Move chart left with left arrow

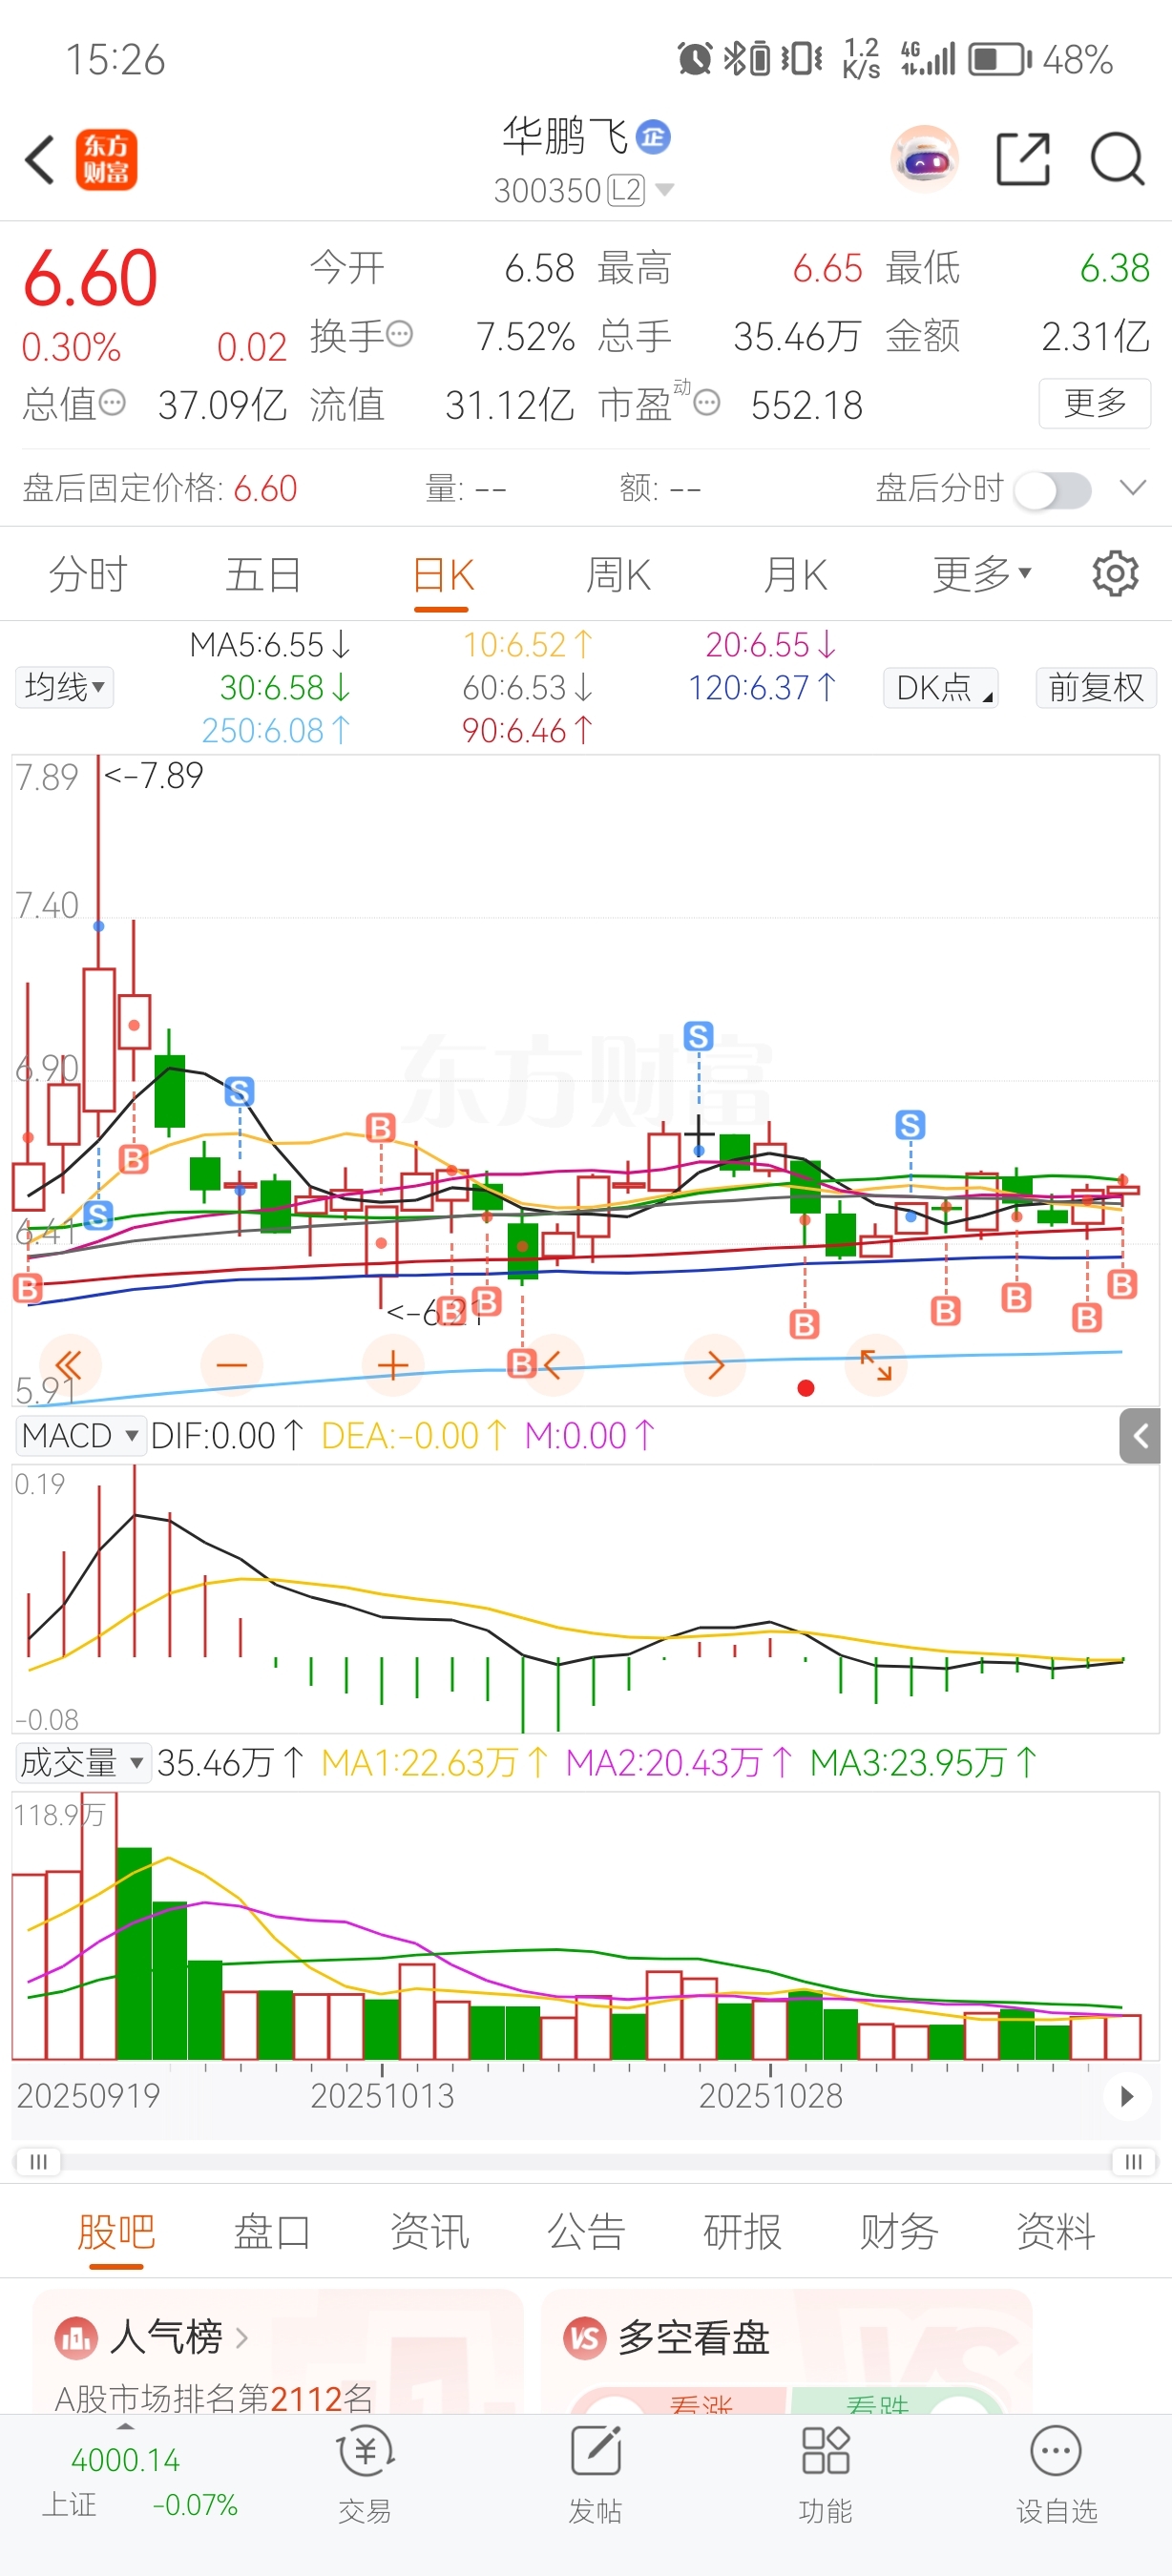point(553,1365)
